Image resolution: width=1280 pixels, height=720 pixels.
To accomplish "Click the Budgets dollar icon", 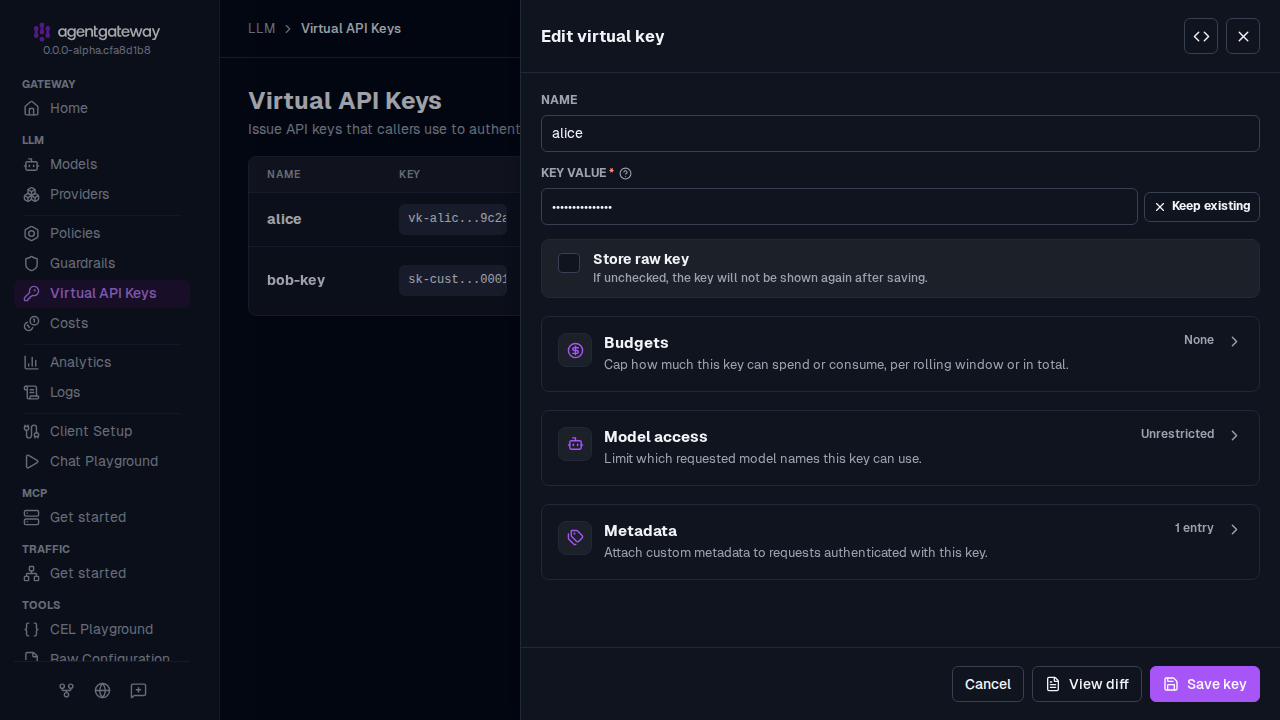I will pos(575,350).
